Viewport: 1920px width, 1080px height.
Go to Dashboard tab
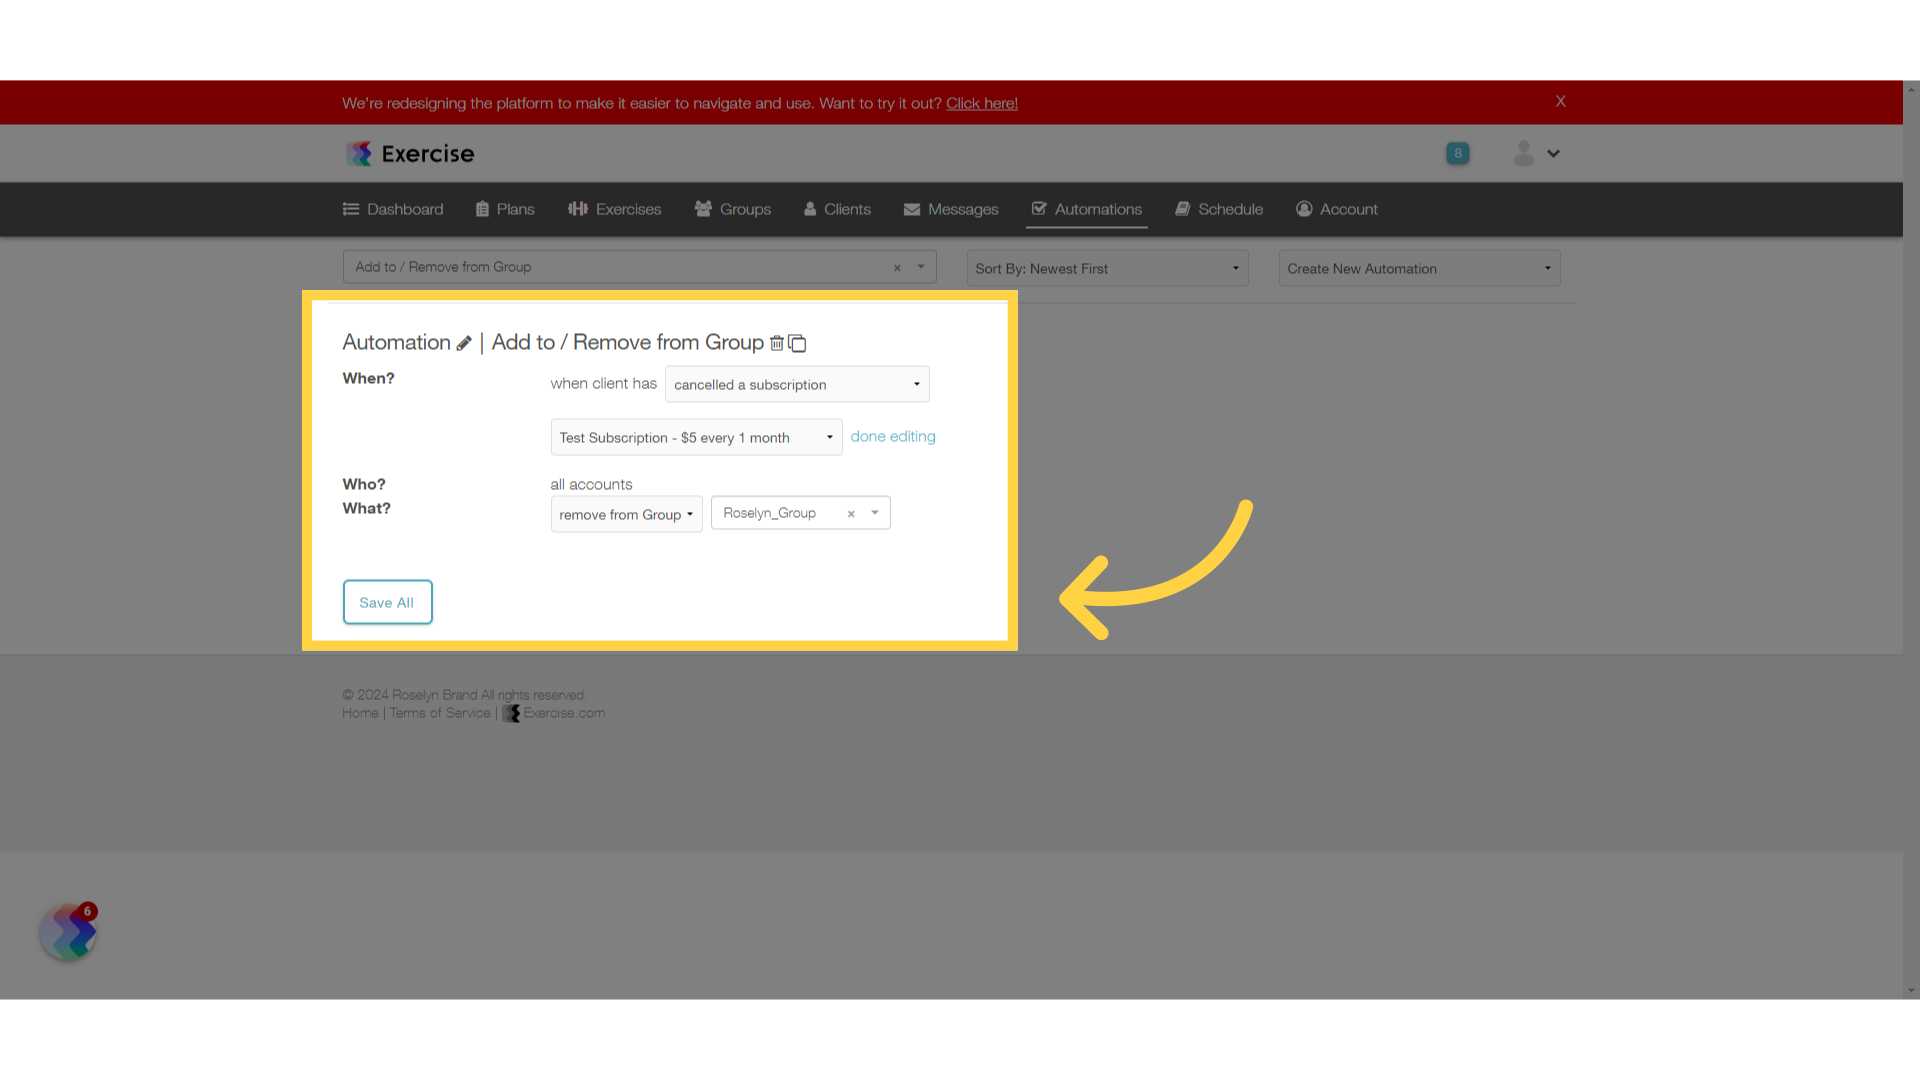point(393,209)
